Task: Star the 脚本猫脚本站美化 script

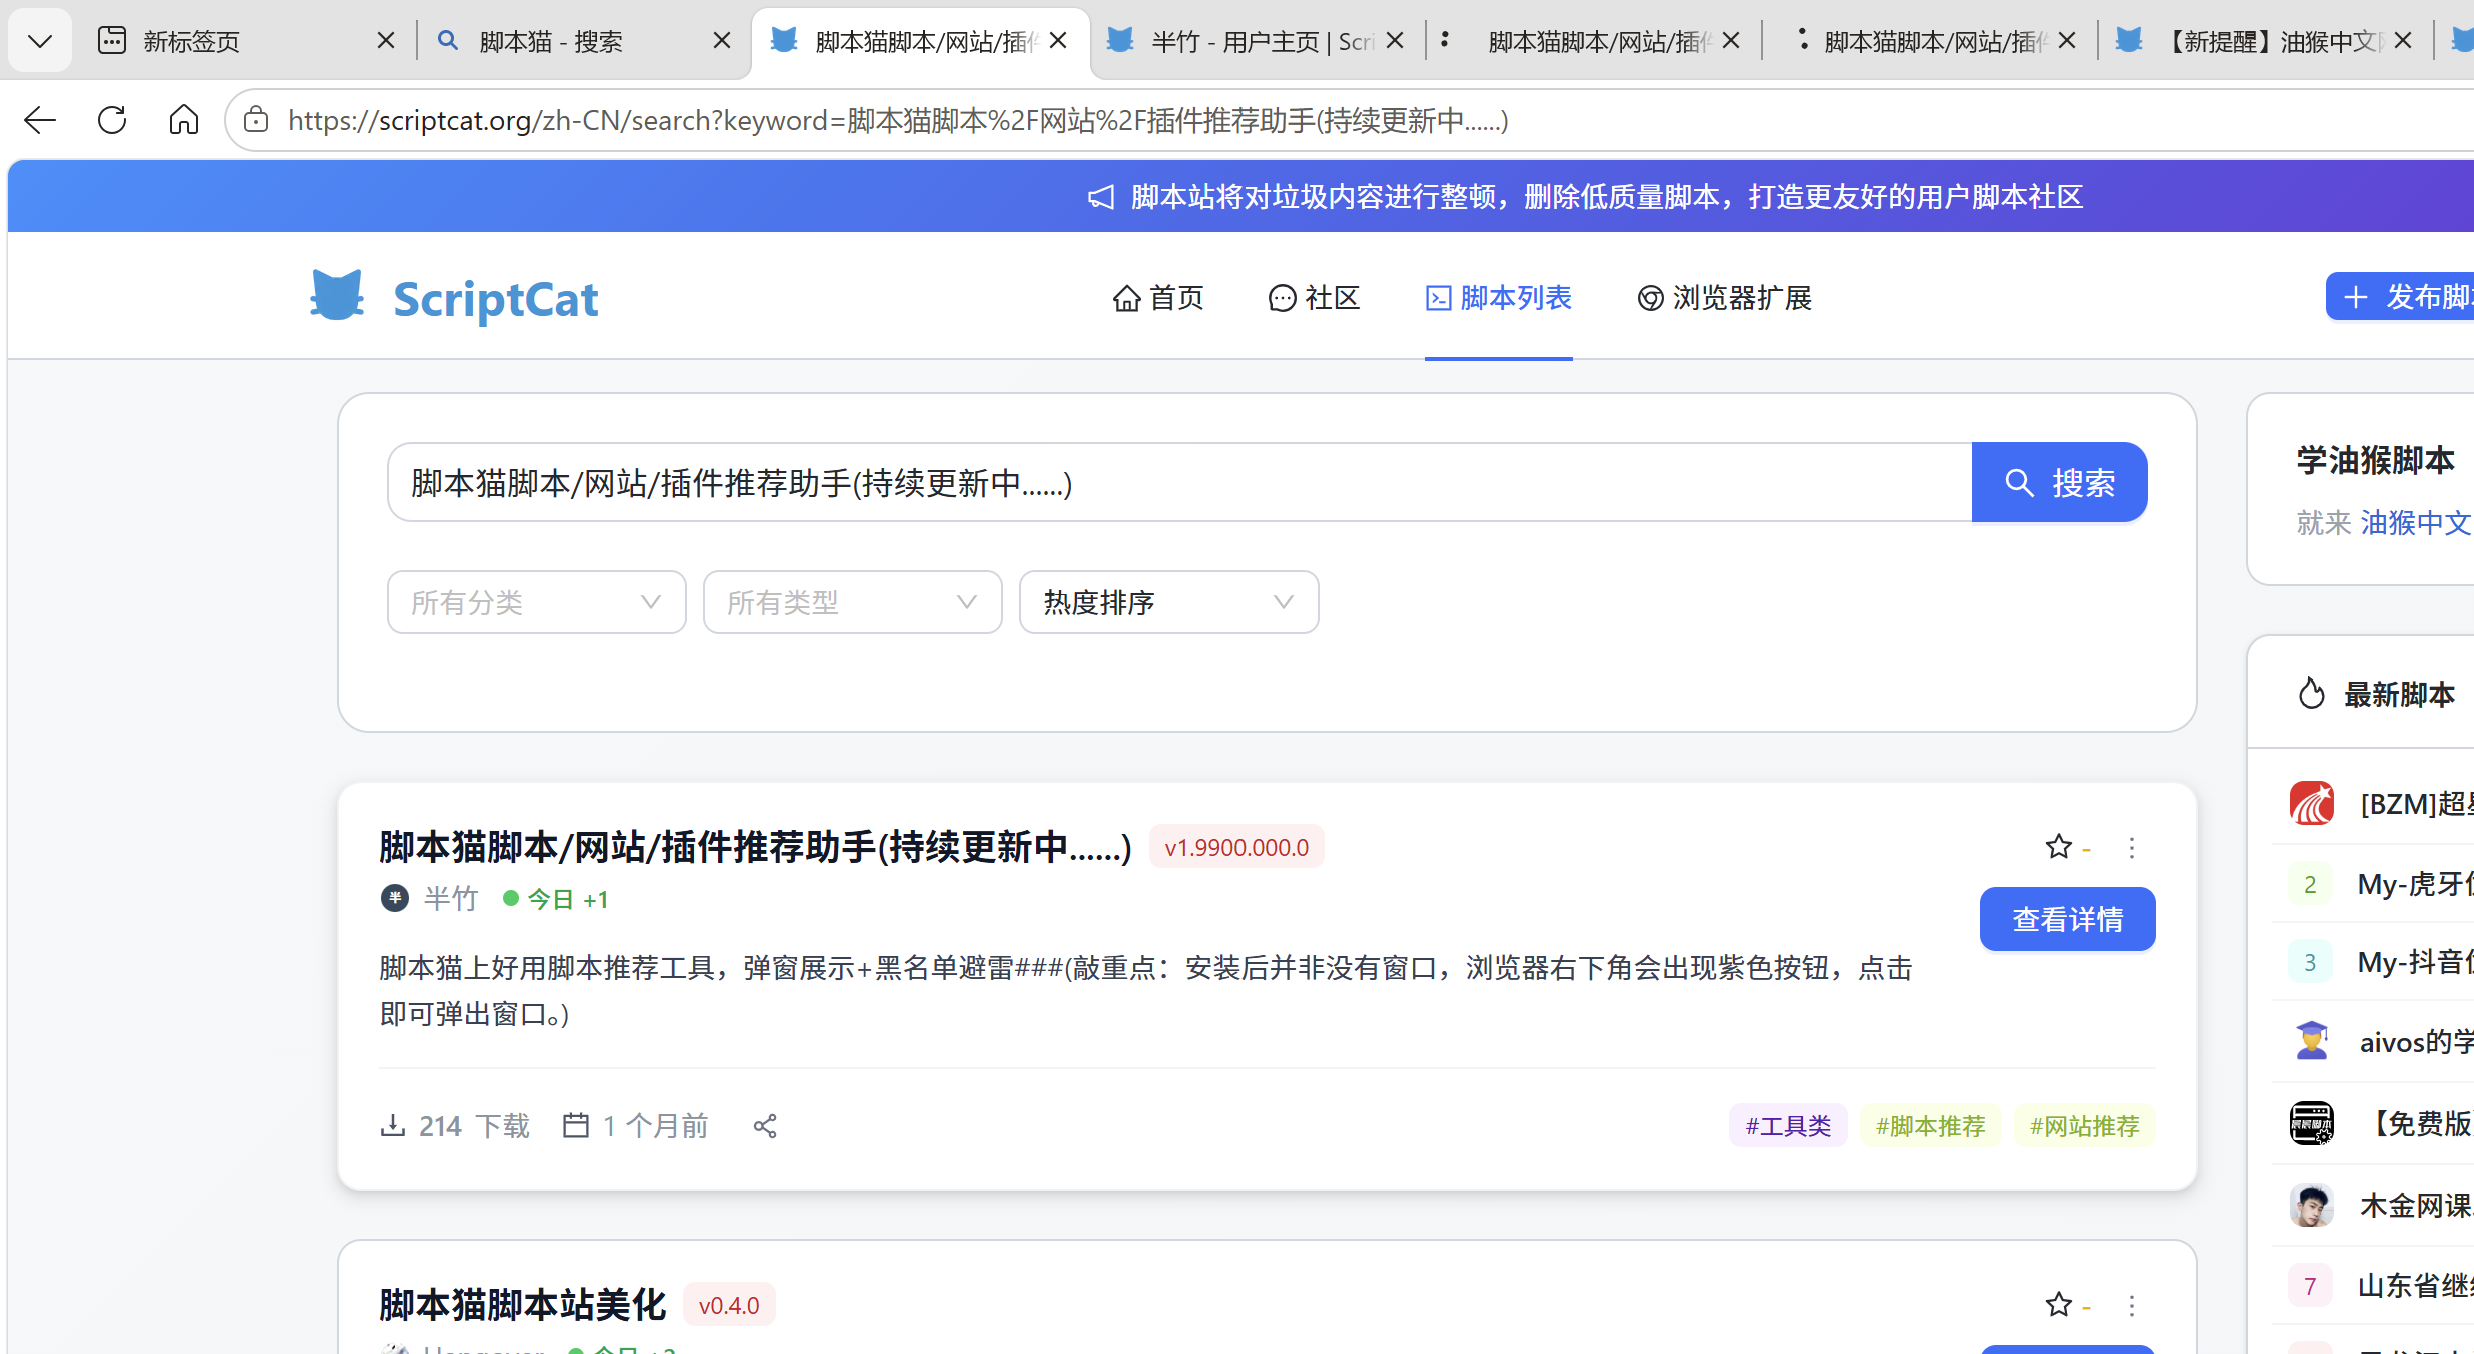Action: tap(2059, 1305)
